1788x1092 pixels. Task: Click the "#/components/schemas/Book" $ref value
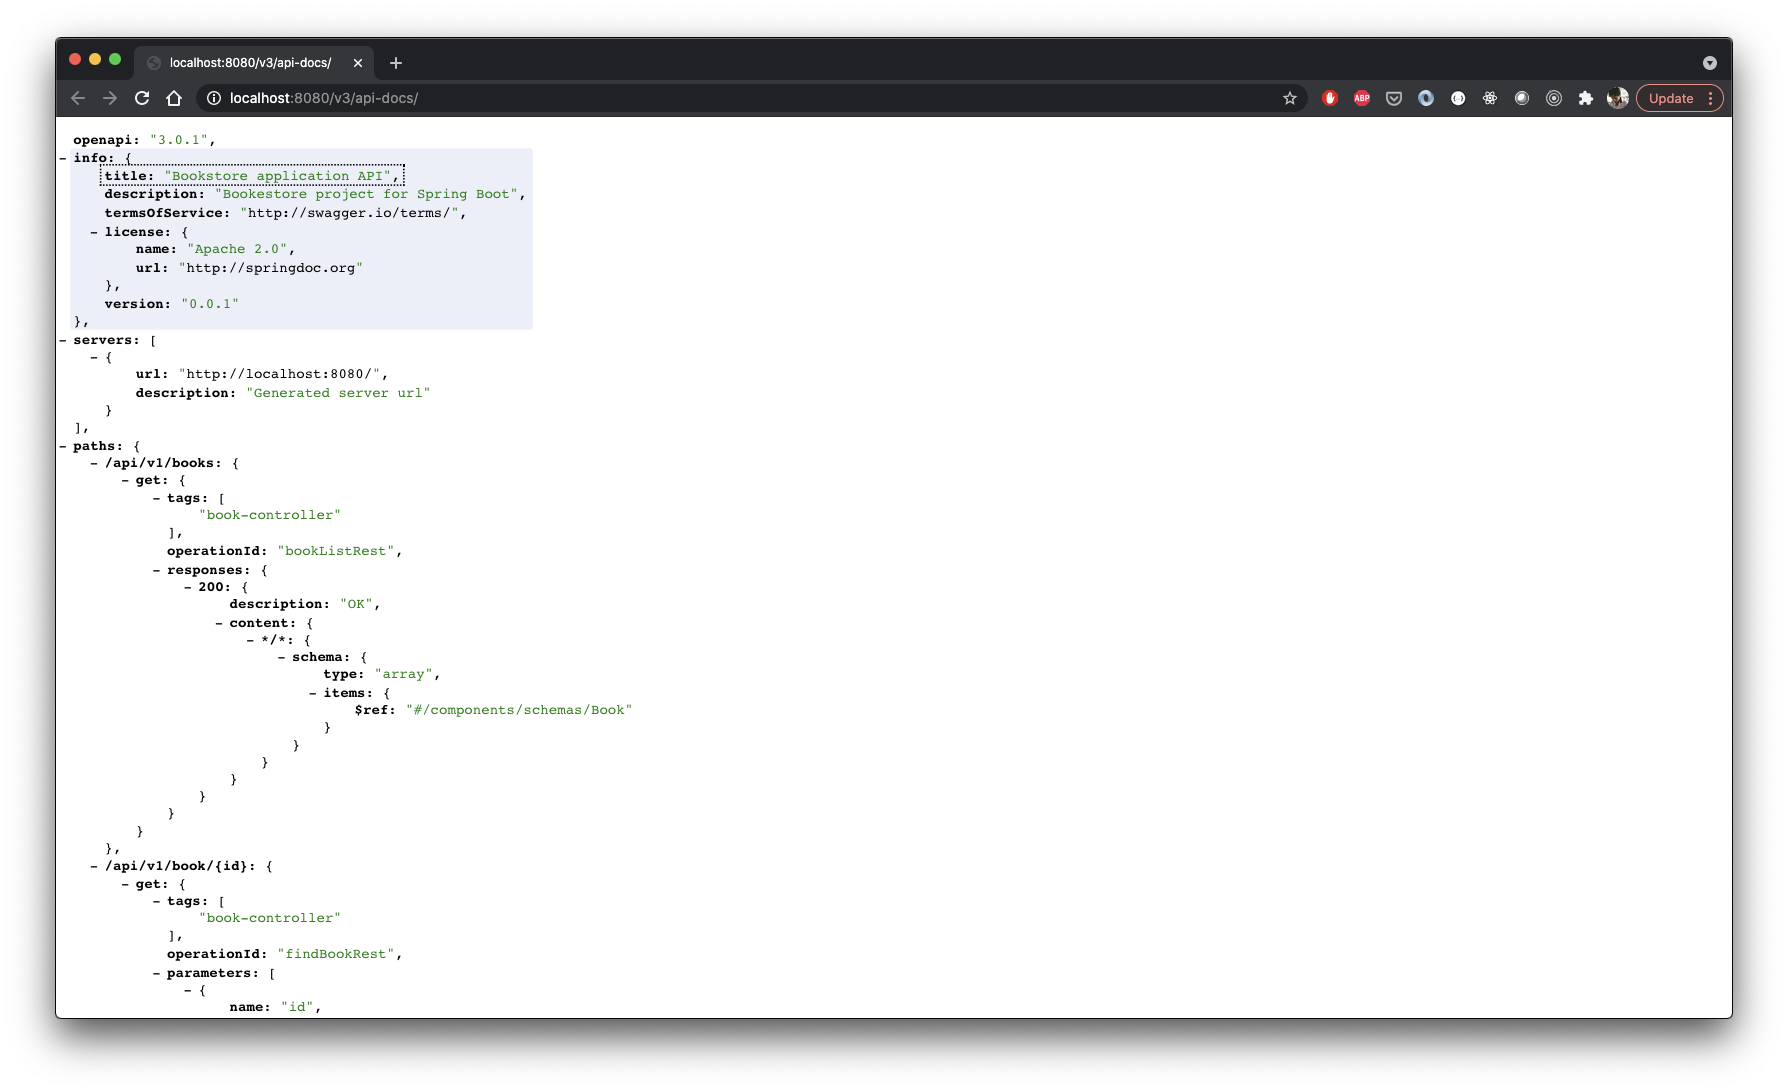click(519, 710)
